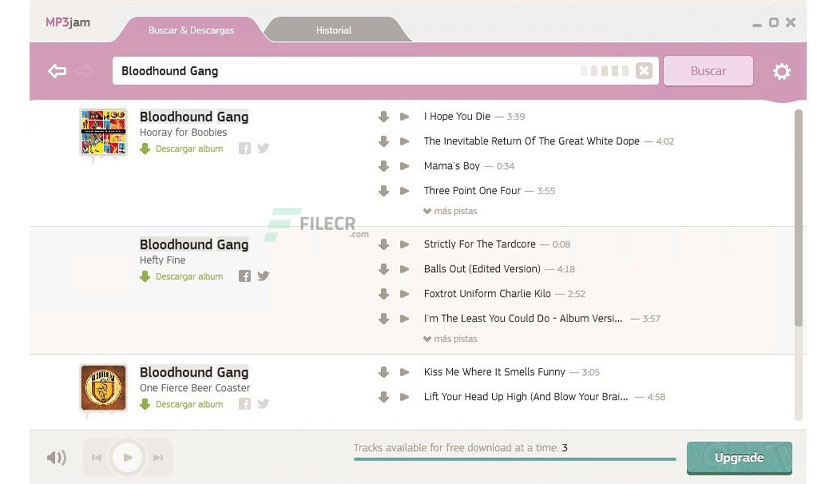Expand más pistas for Hefty Fine
The width and height of the screenshot is (836, 484).
tap(451, 339)
